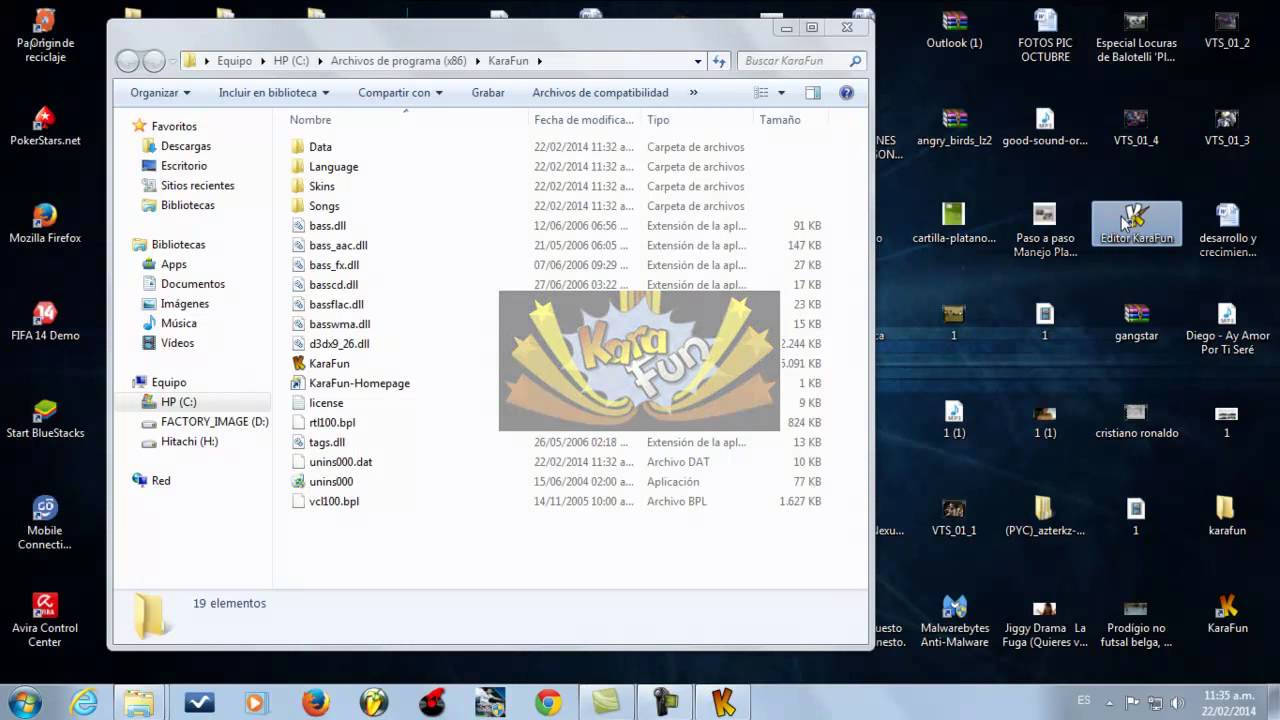Click the Start BlueStacks desktop icon
1280x720 pixels.
pyautogui.click(x=44, y=420)
